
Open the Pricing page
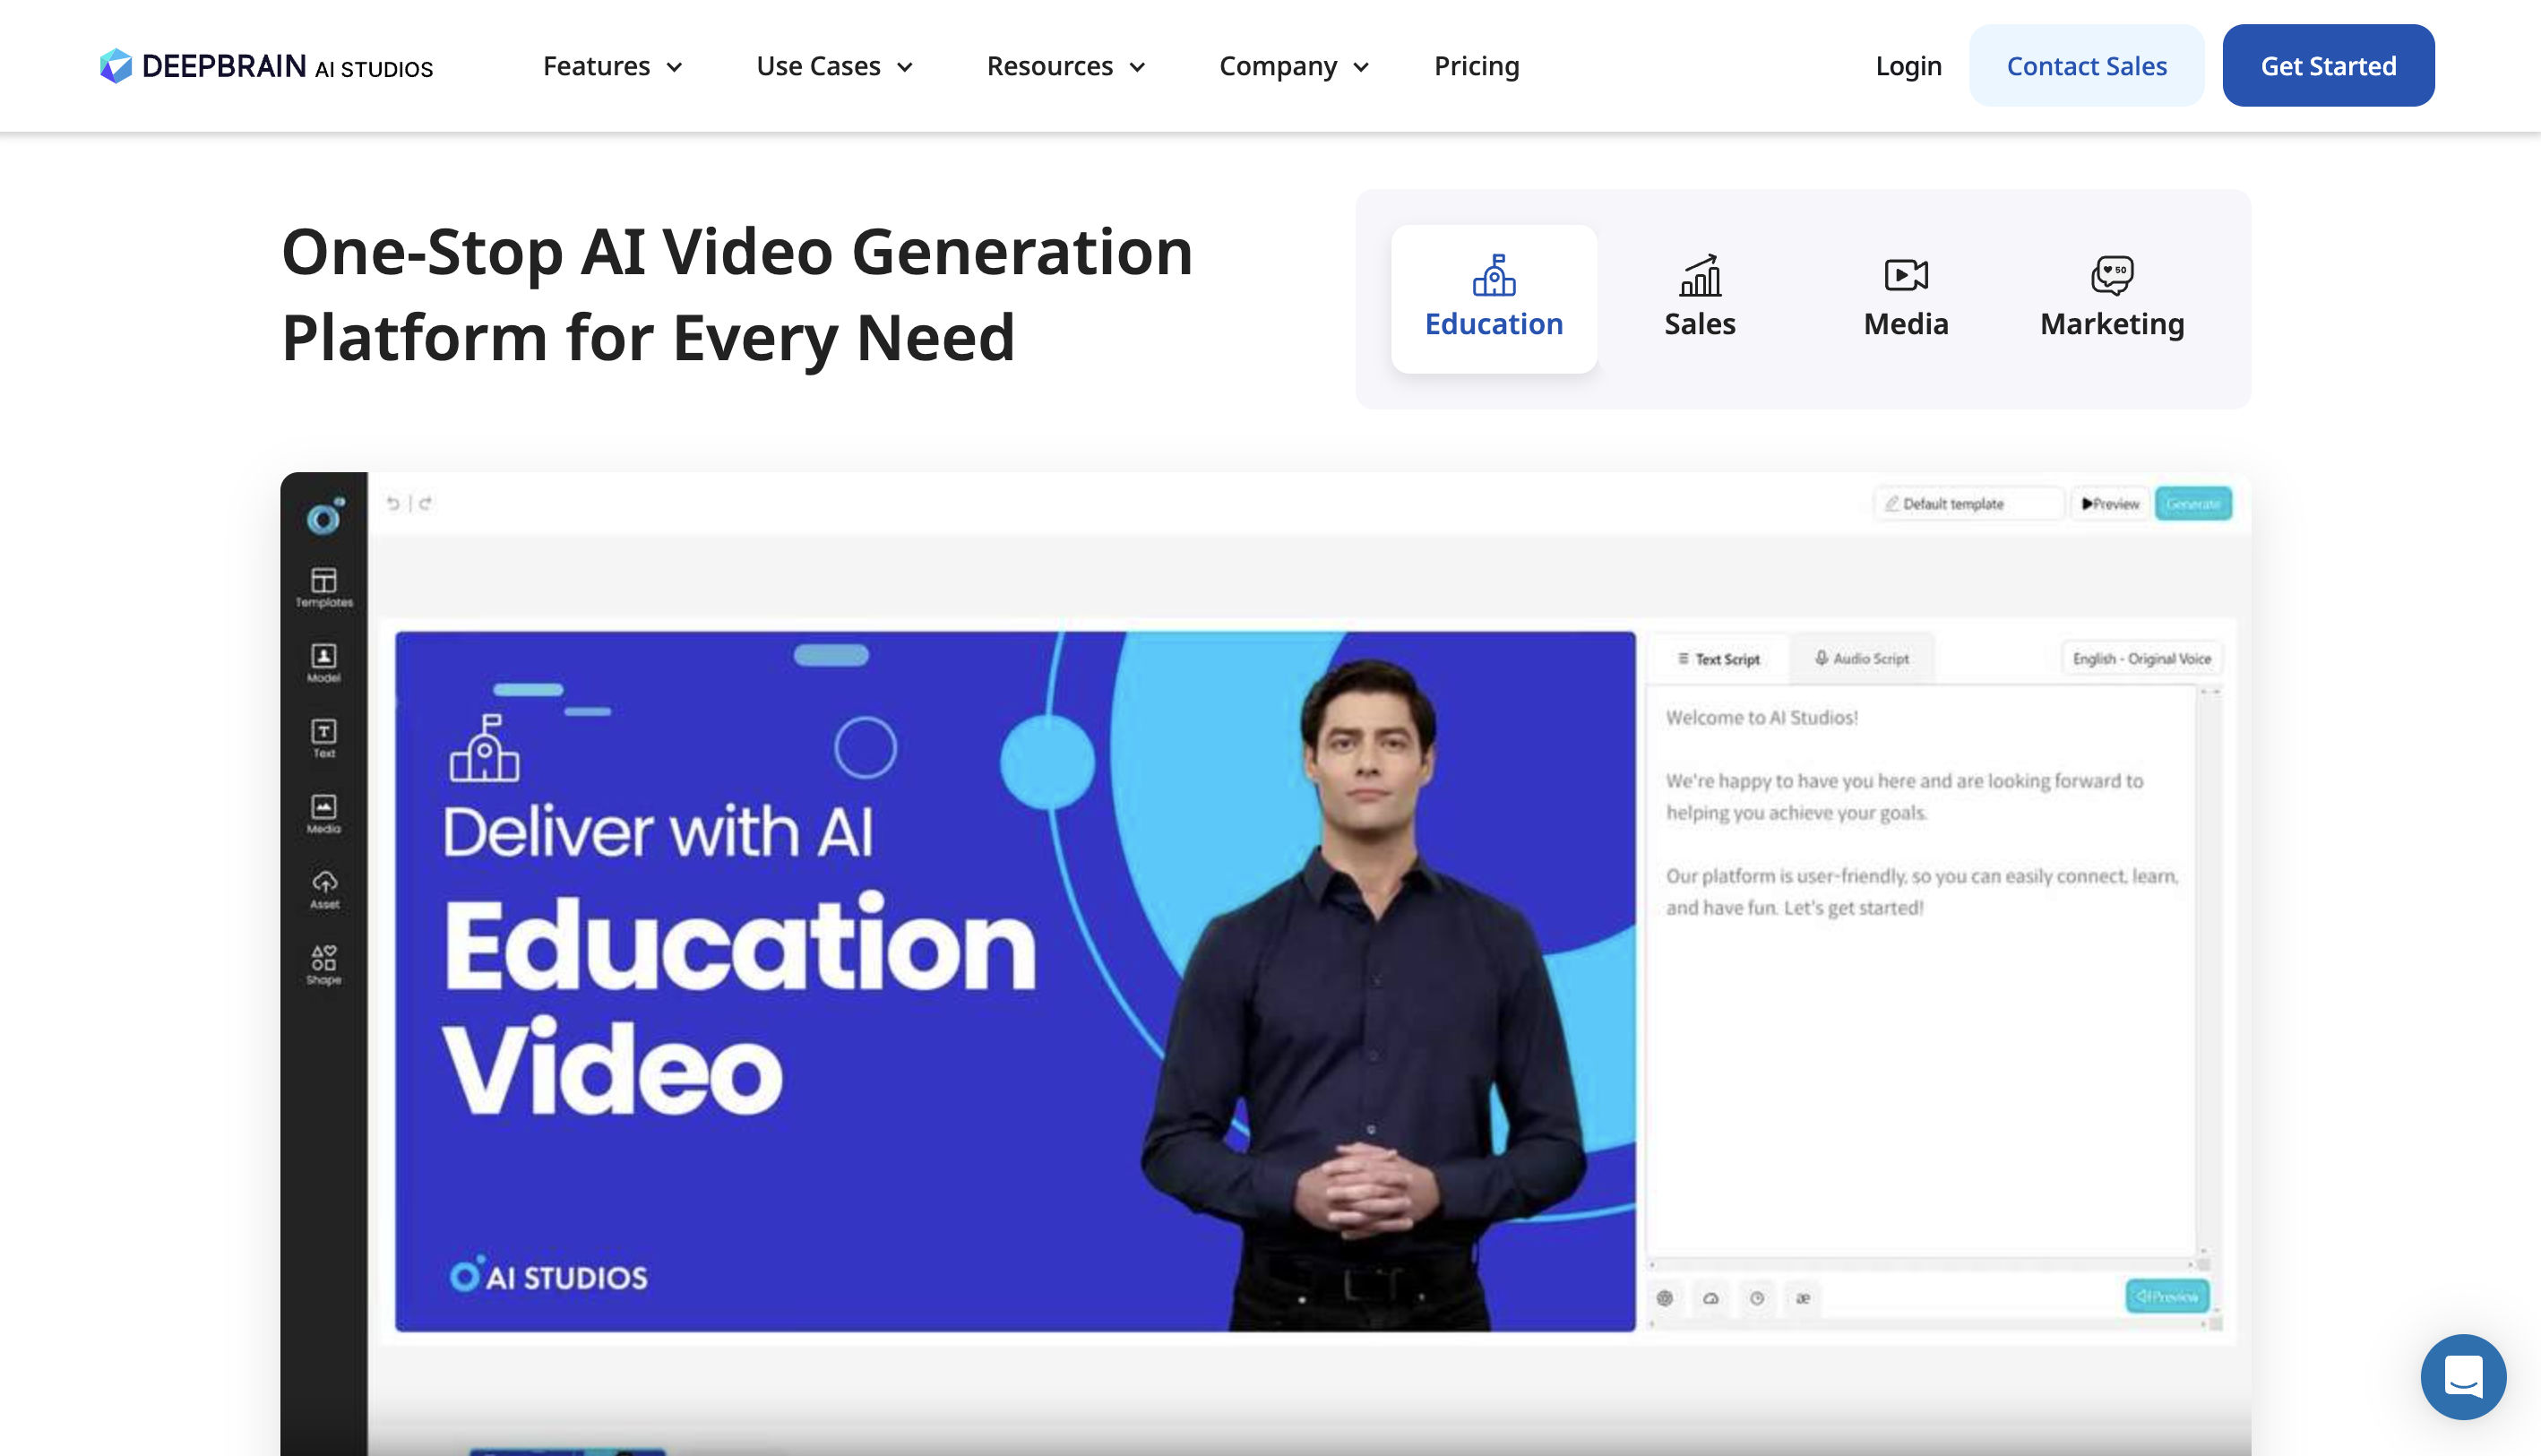point(1476,66)
